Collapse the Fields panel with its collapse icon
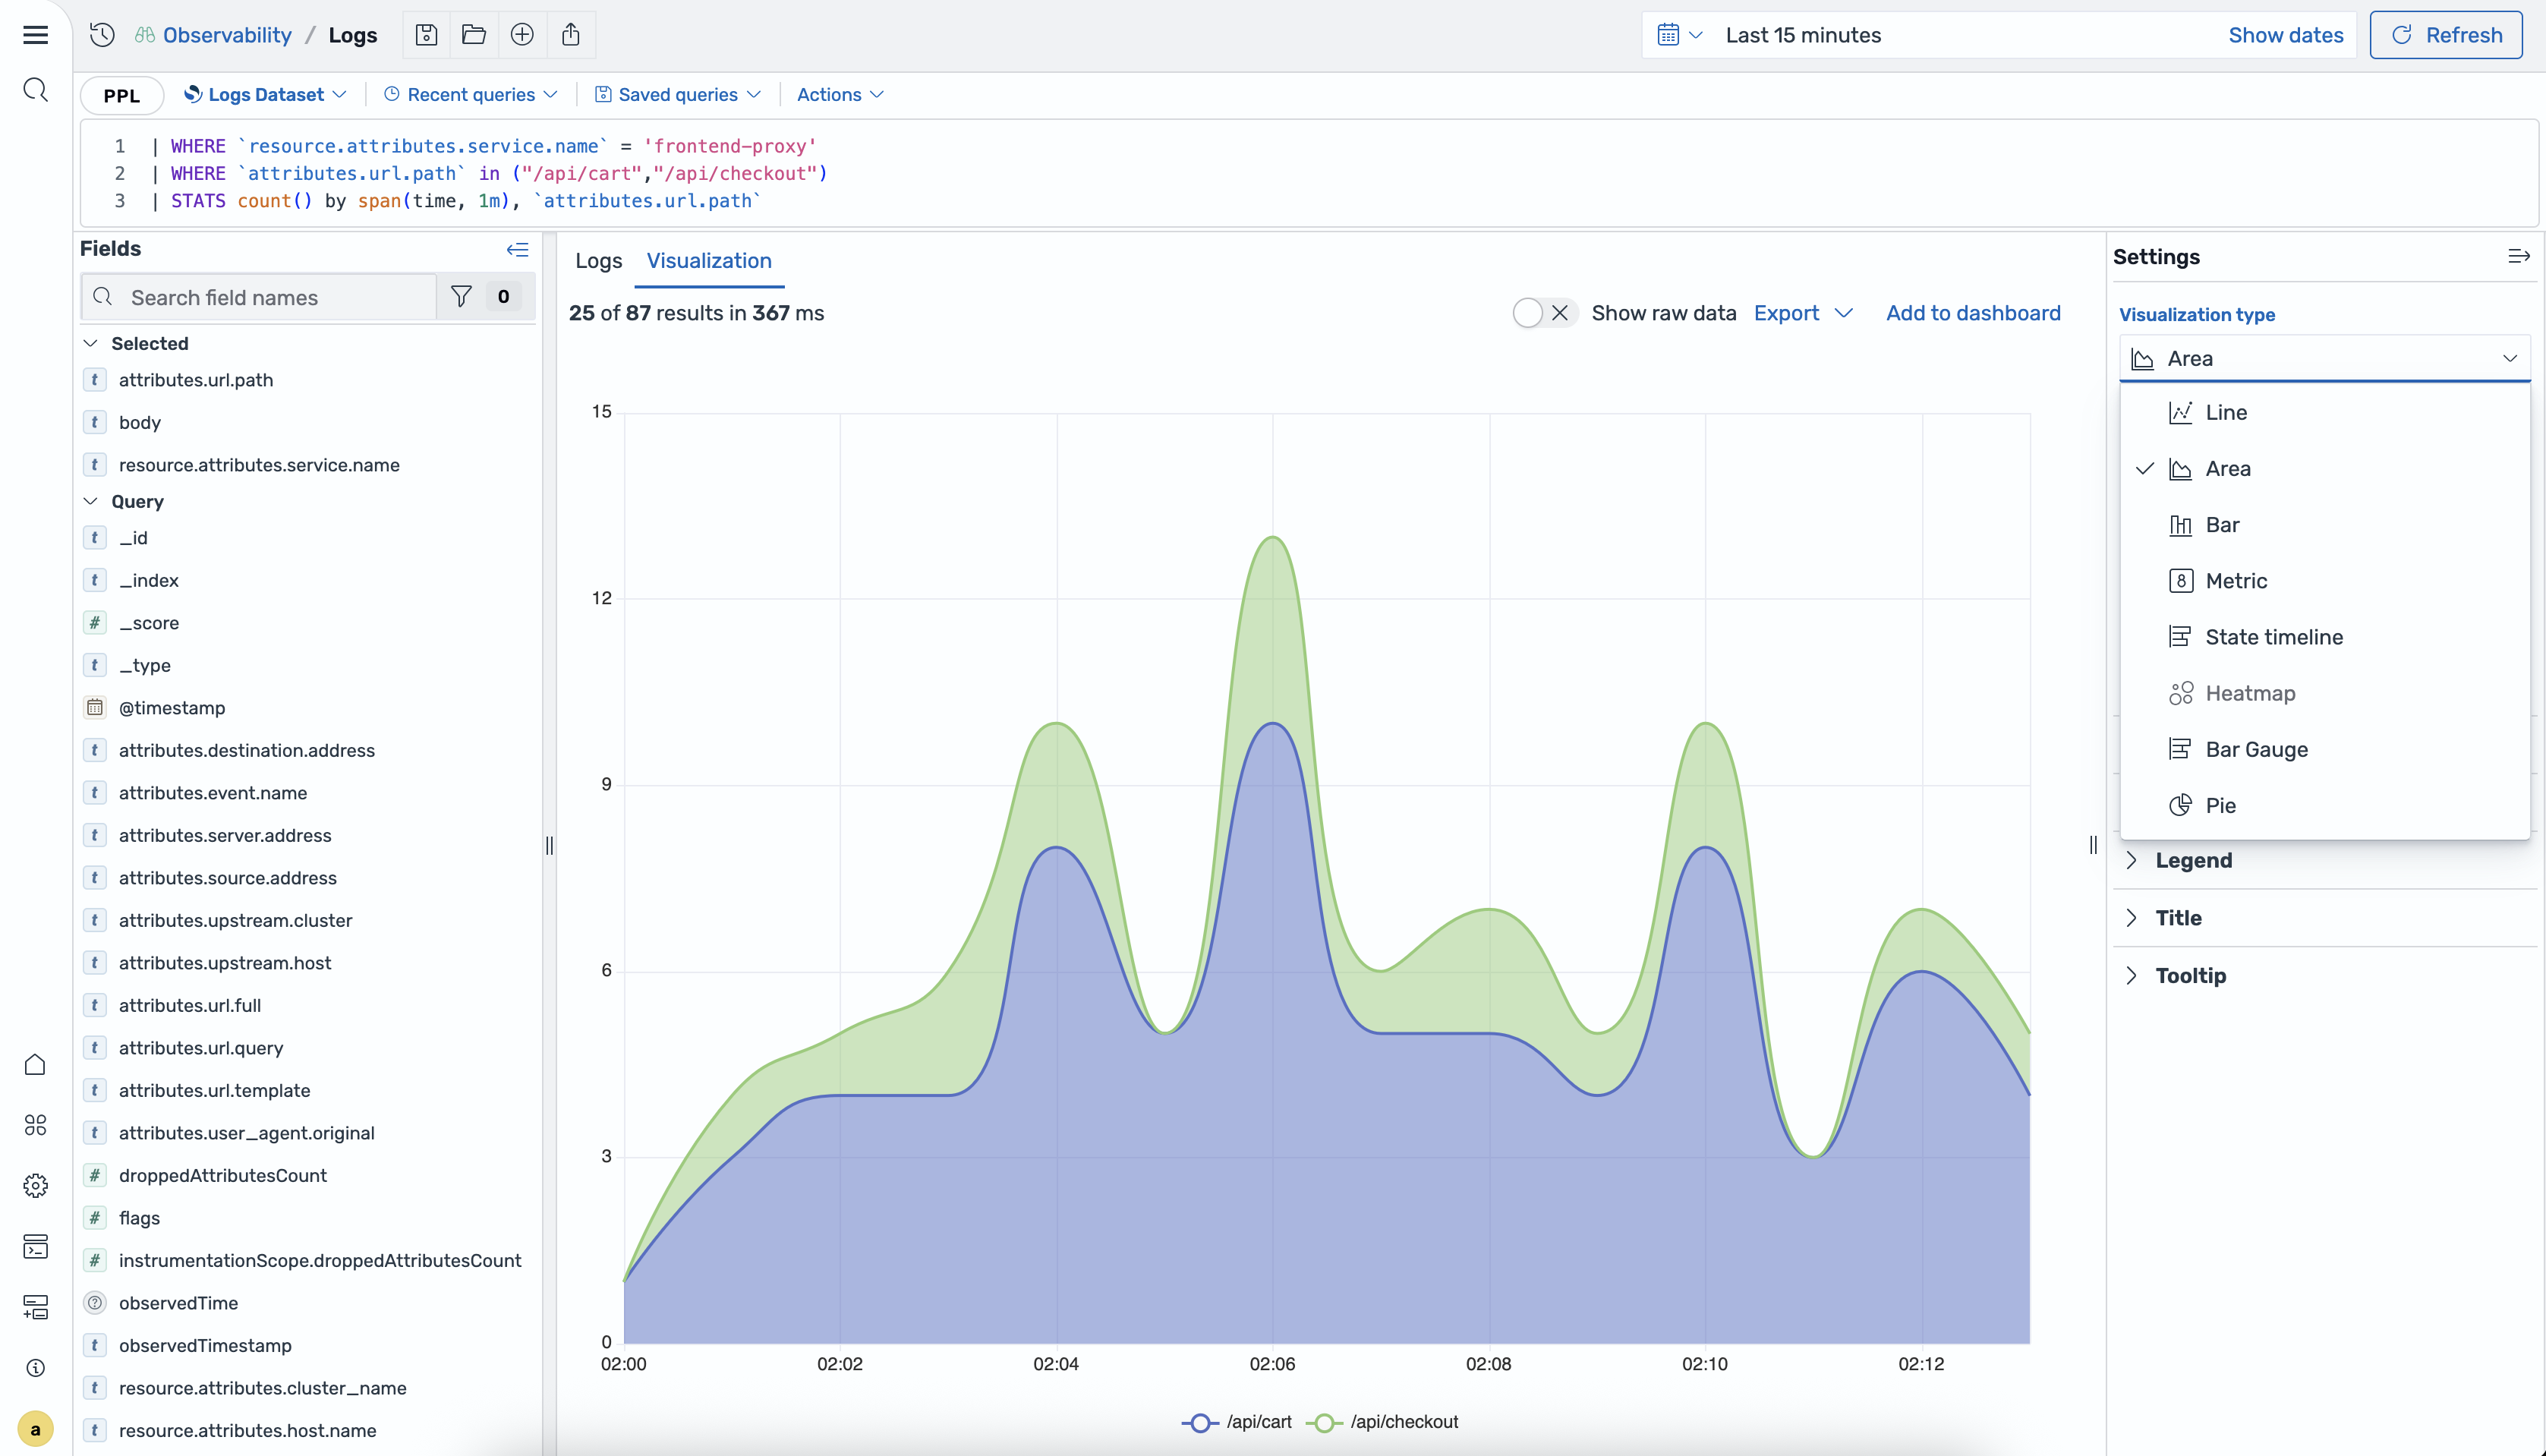The width and height of the screenshot is (2546, 1456). pos(517,249)
